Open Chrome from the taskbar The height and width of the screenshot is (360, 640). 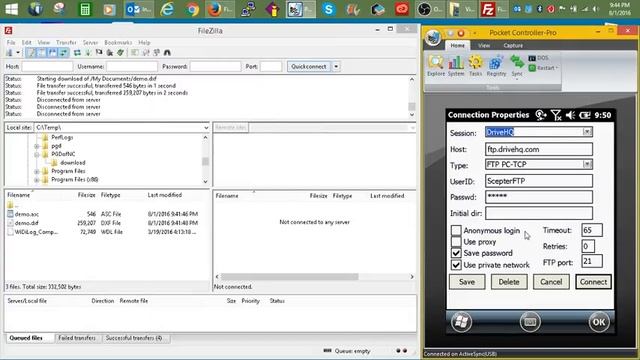point(191,9)
